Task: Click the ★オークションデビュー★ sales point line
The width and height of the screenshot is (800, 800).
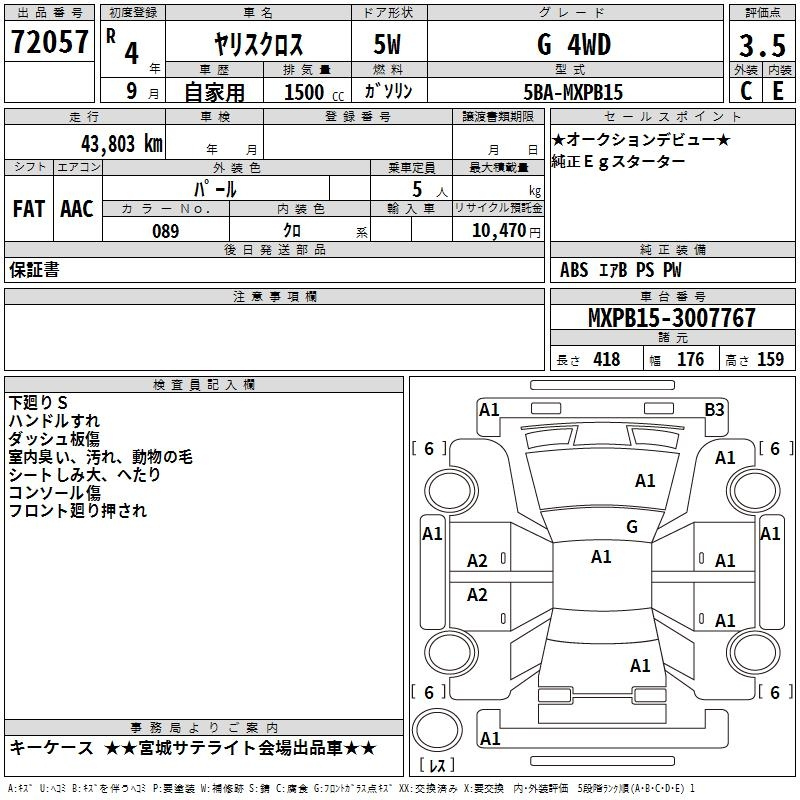Action: [641, 139]
